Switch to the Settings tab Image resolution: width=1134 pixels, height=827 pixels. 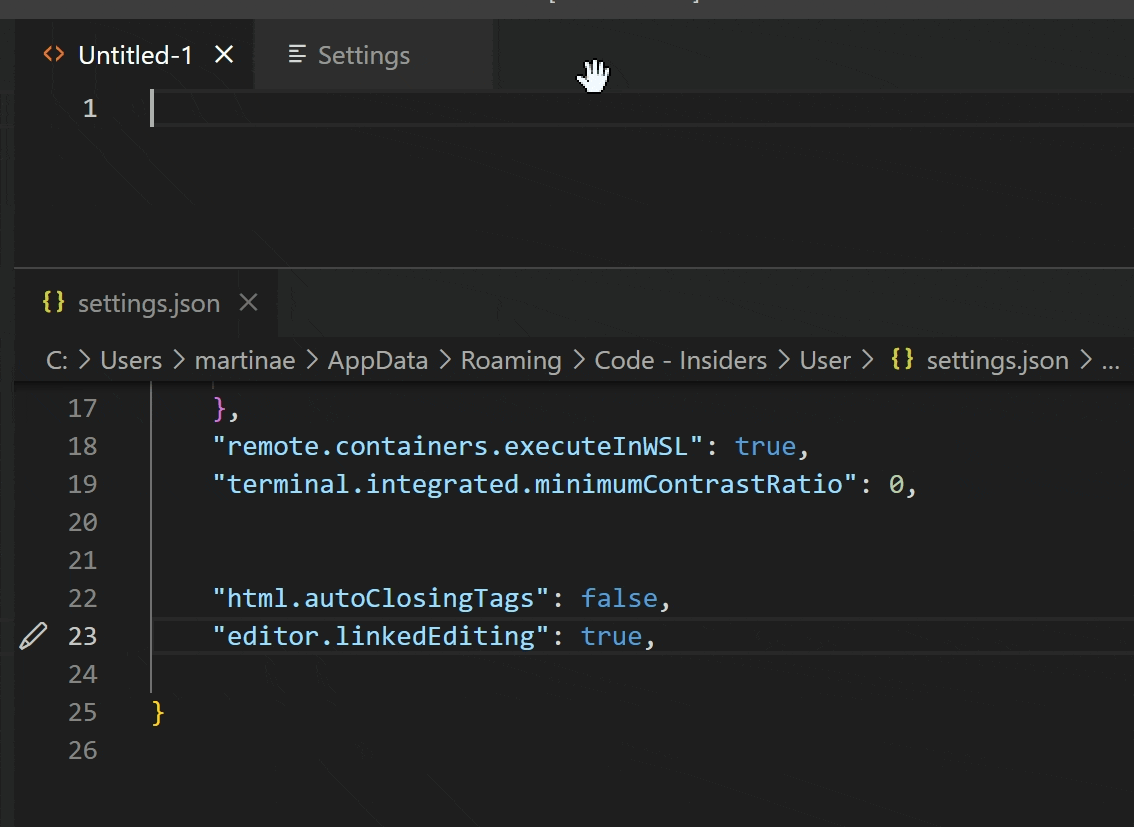[x=363, y=55]
